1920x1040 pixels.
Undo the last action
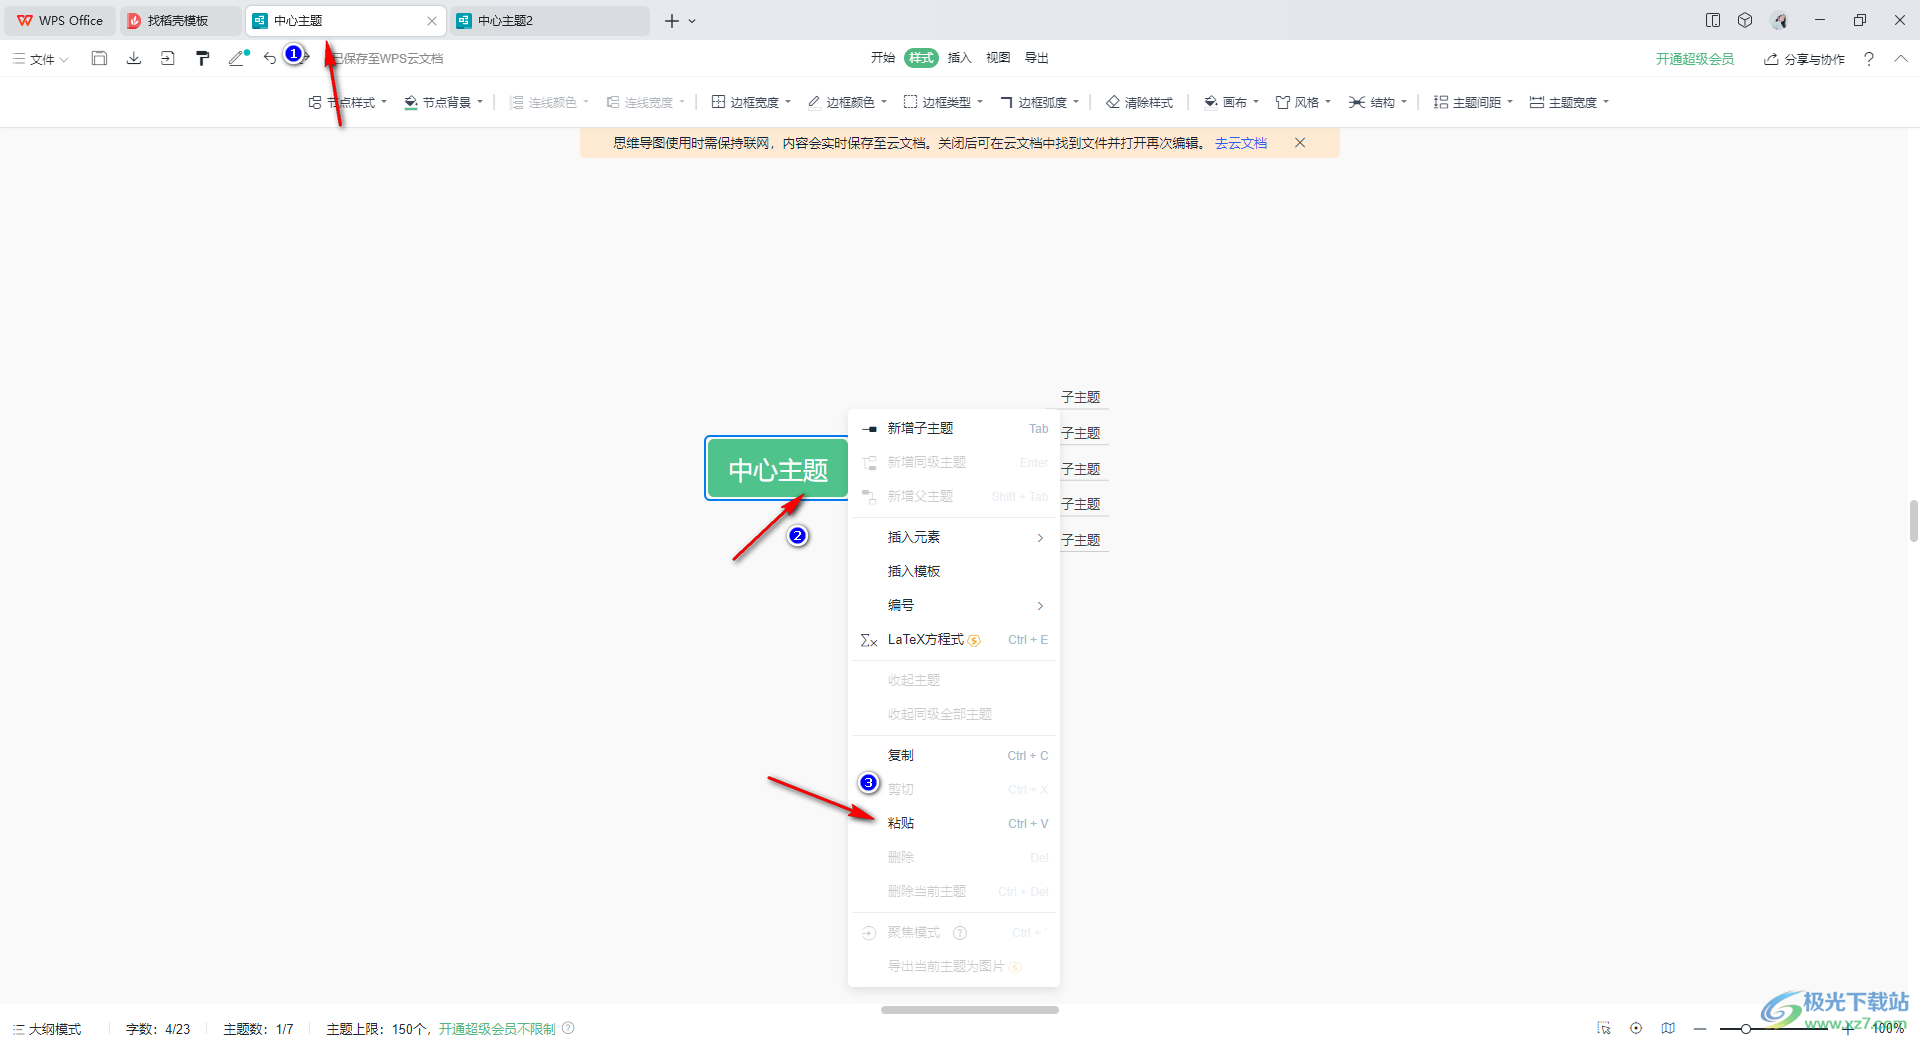[270, 58]
